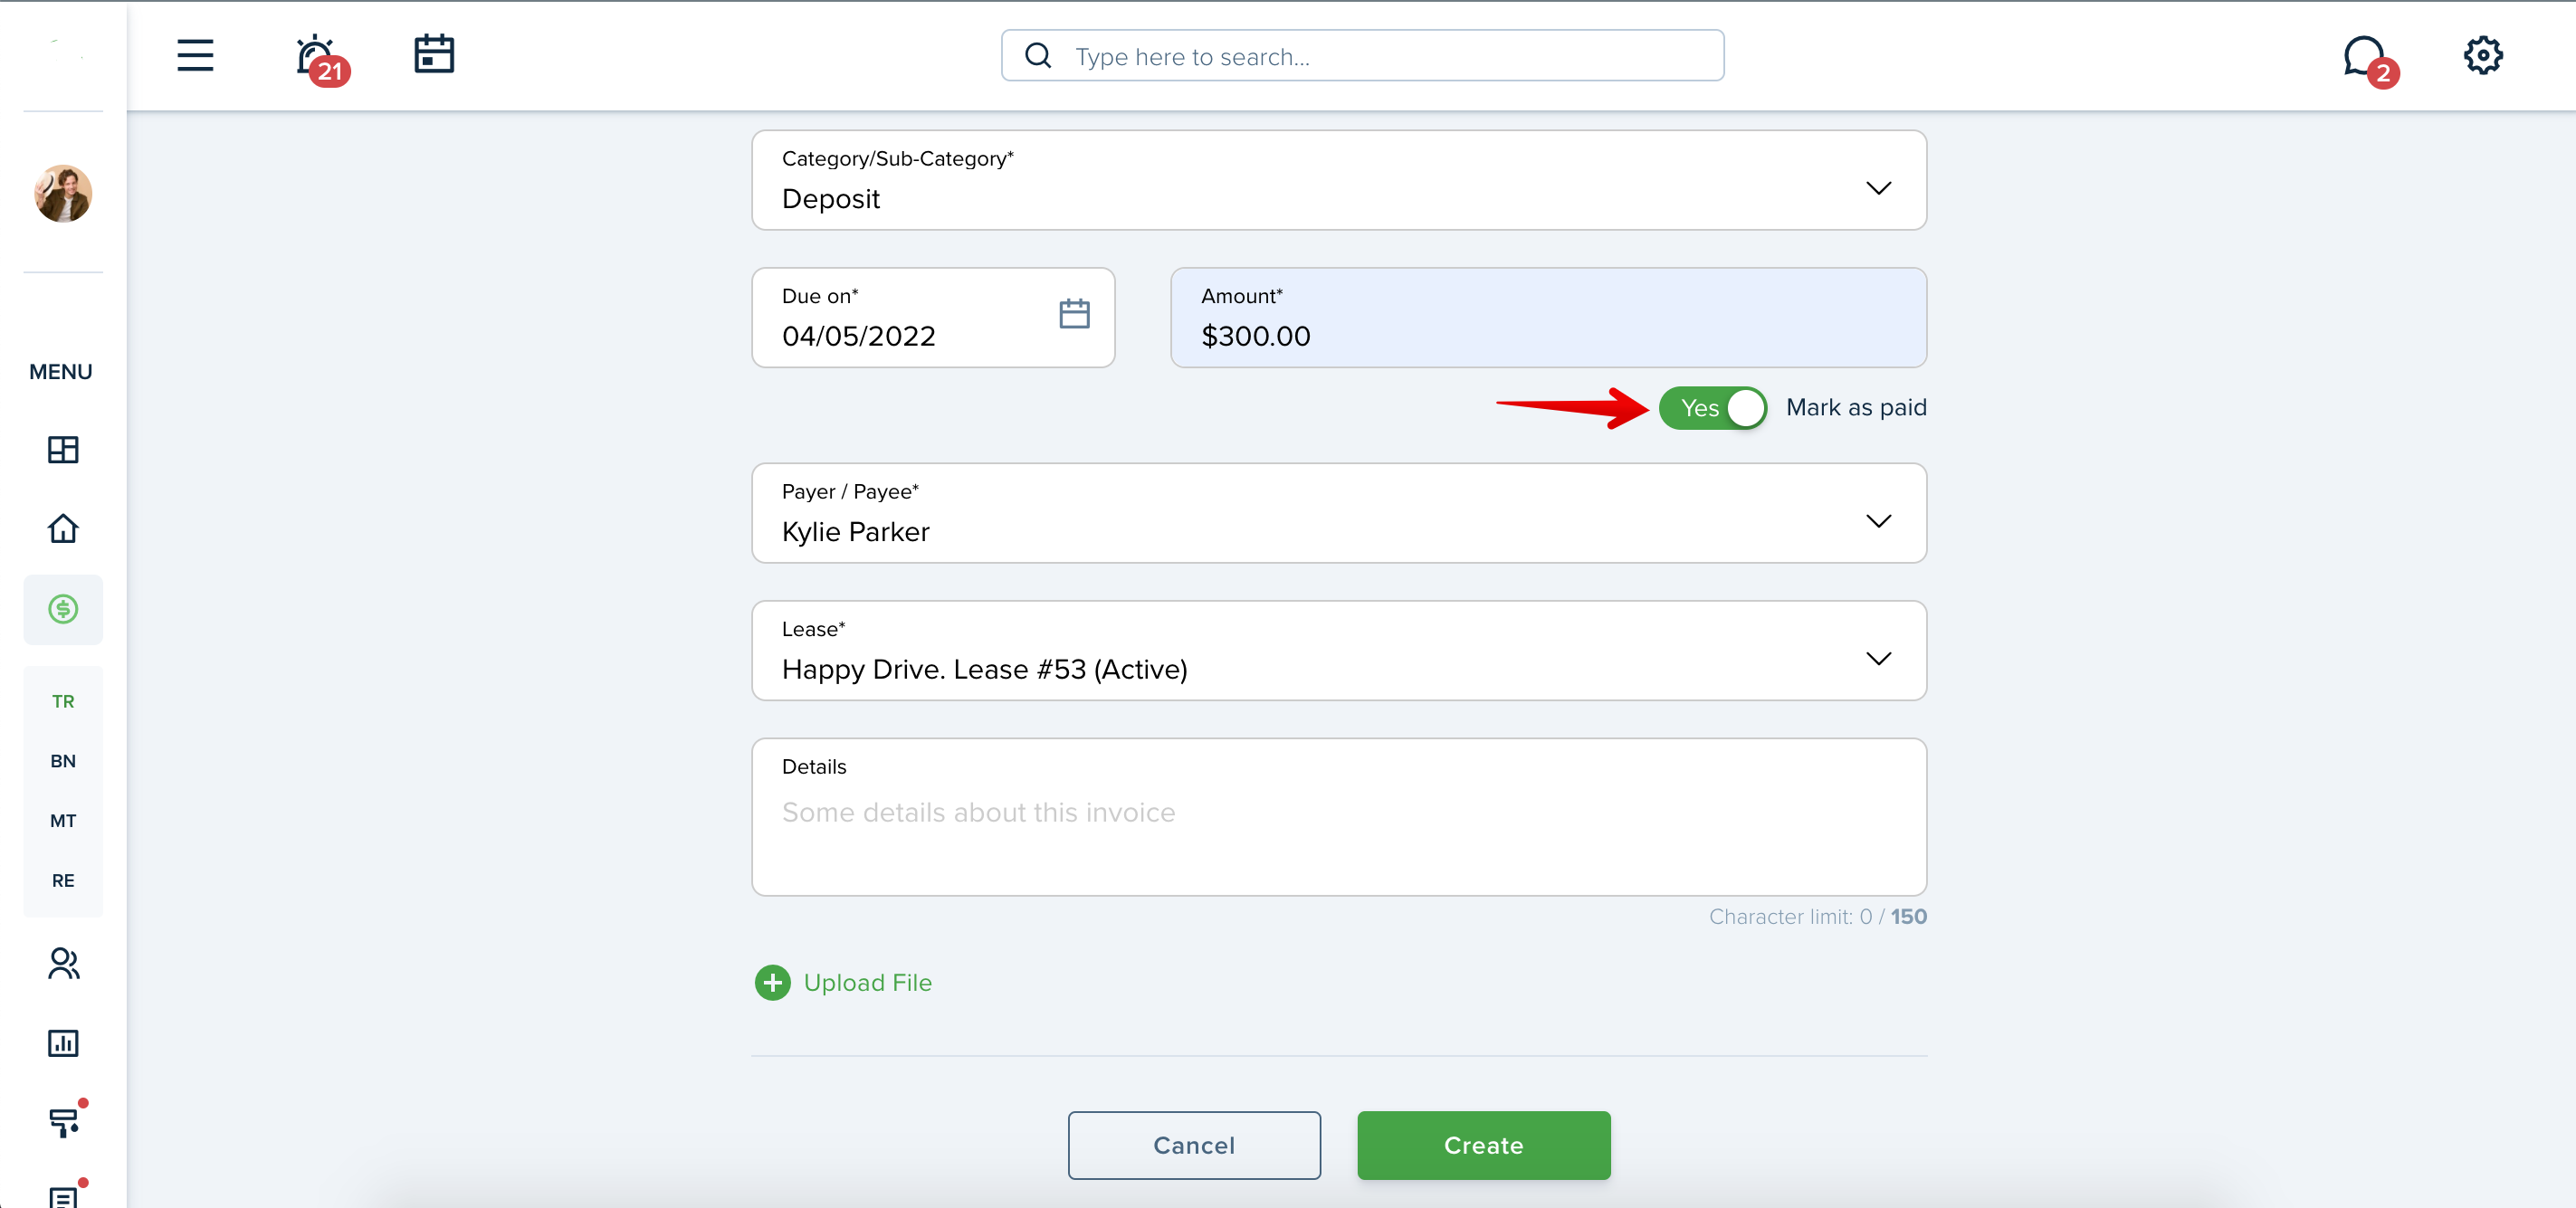This screenshot has height=1208, width=2576.
Task: Click the Amount input field
Action: (1548, 317)
